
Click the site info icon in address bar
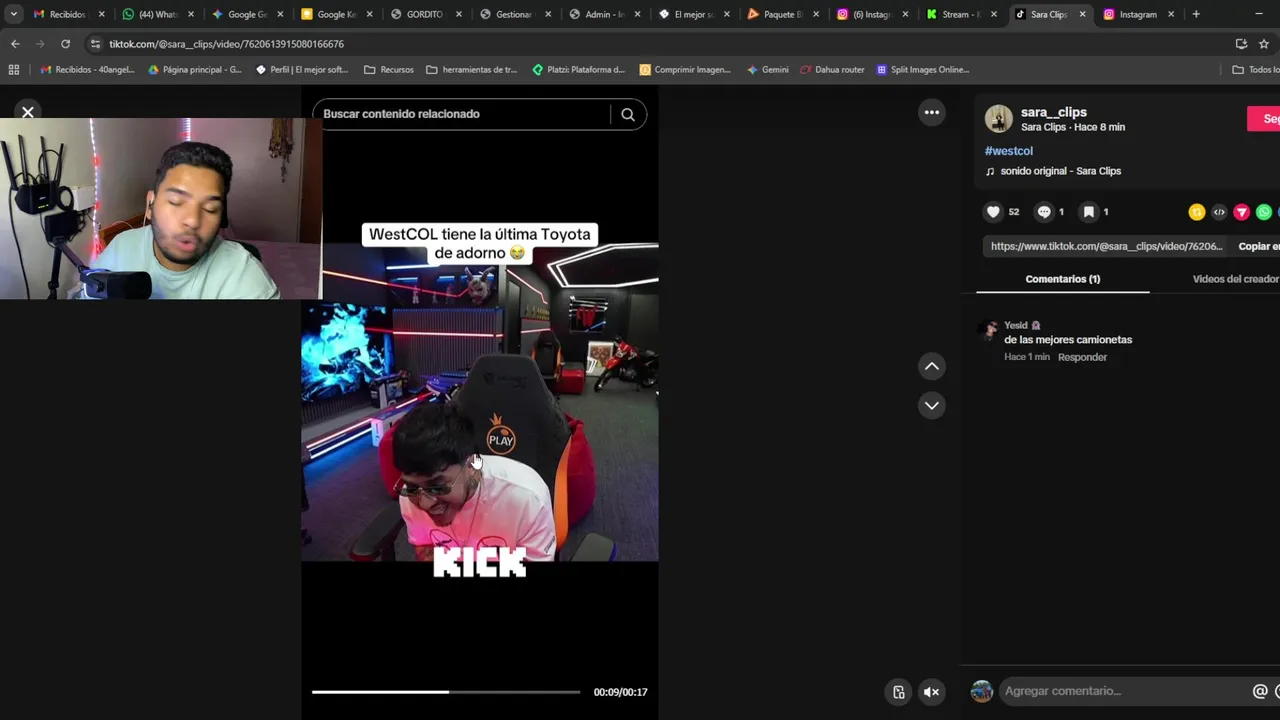(x=95, y=44)
